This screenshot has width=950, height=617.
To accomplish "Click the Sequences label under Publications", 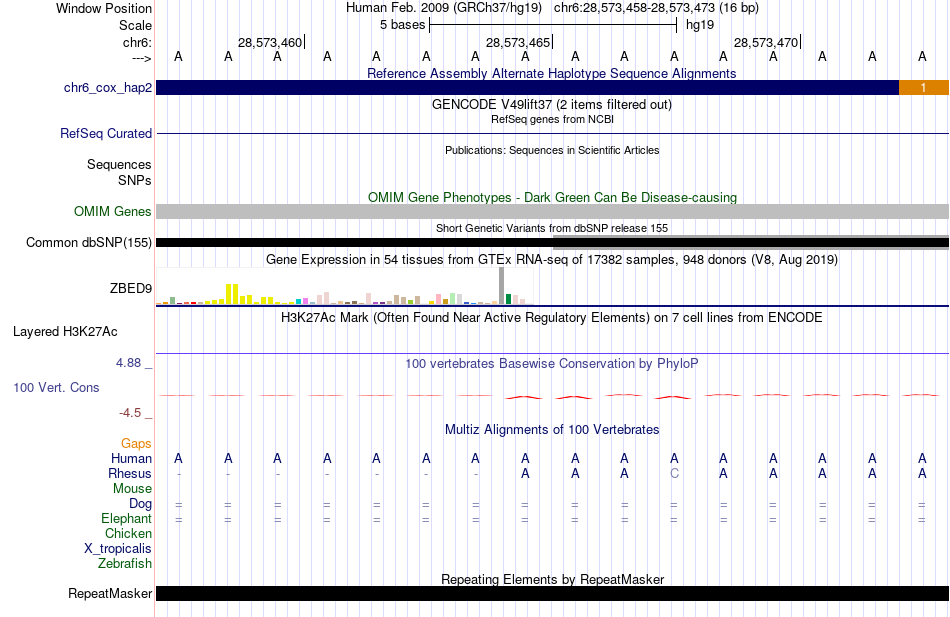I will pyautogui.click(x=119, y=164).
